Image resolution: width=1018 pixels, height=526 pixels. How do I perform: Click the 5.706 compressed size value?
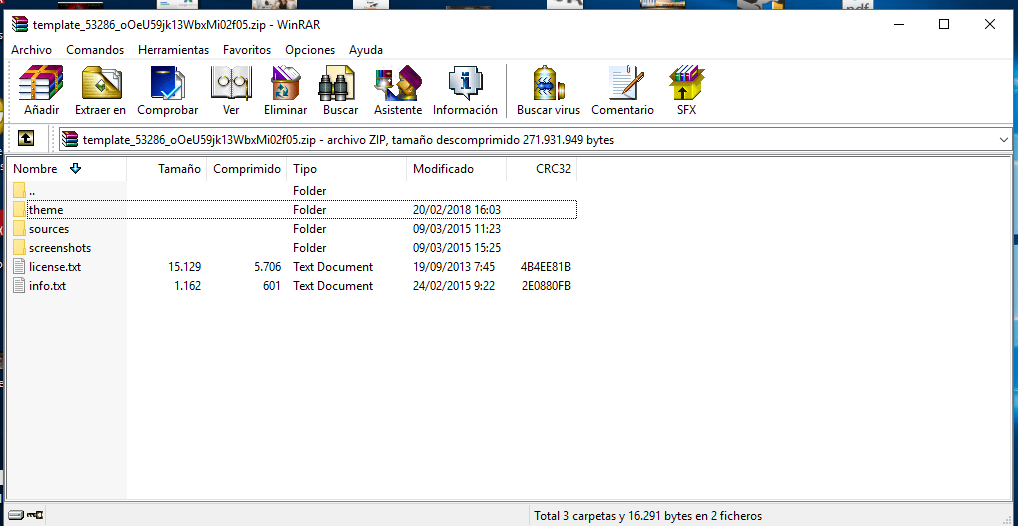pyautogui.click(x=266, y=266)
